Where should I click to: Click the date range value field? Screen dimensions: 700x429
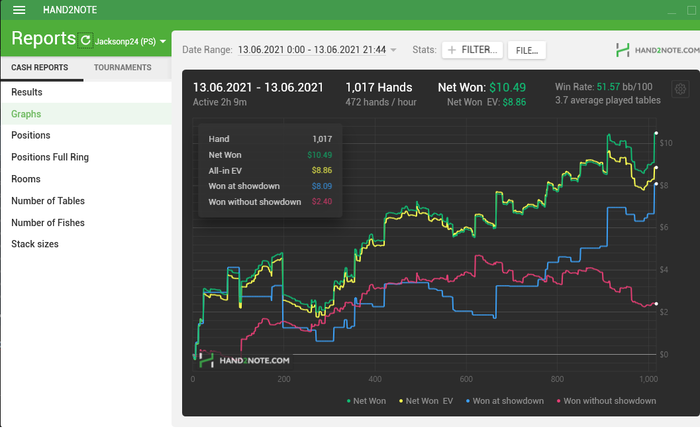(x=312, y=50)
